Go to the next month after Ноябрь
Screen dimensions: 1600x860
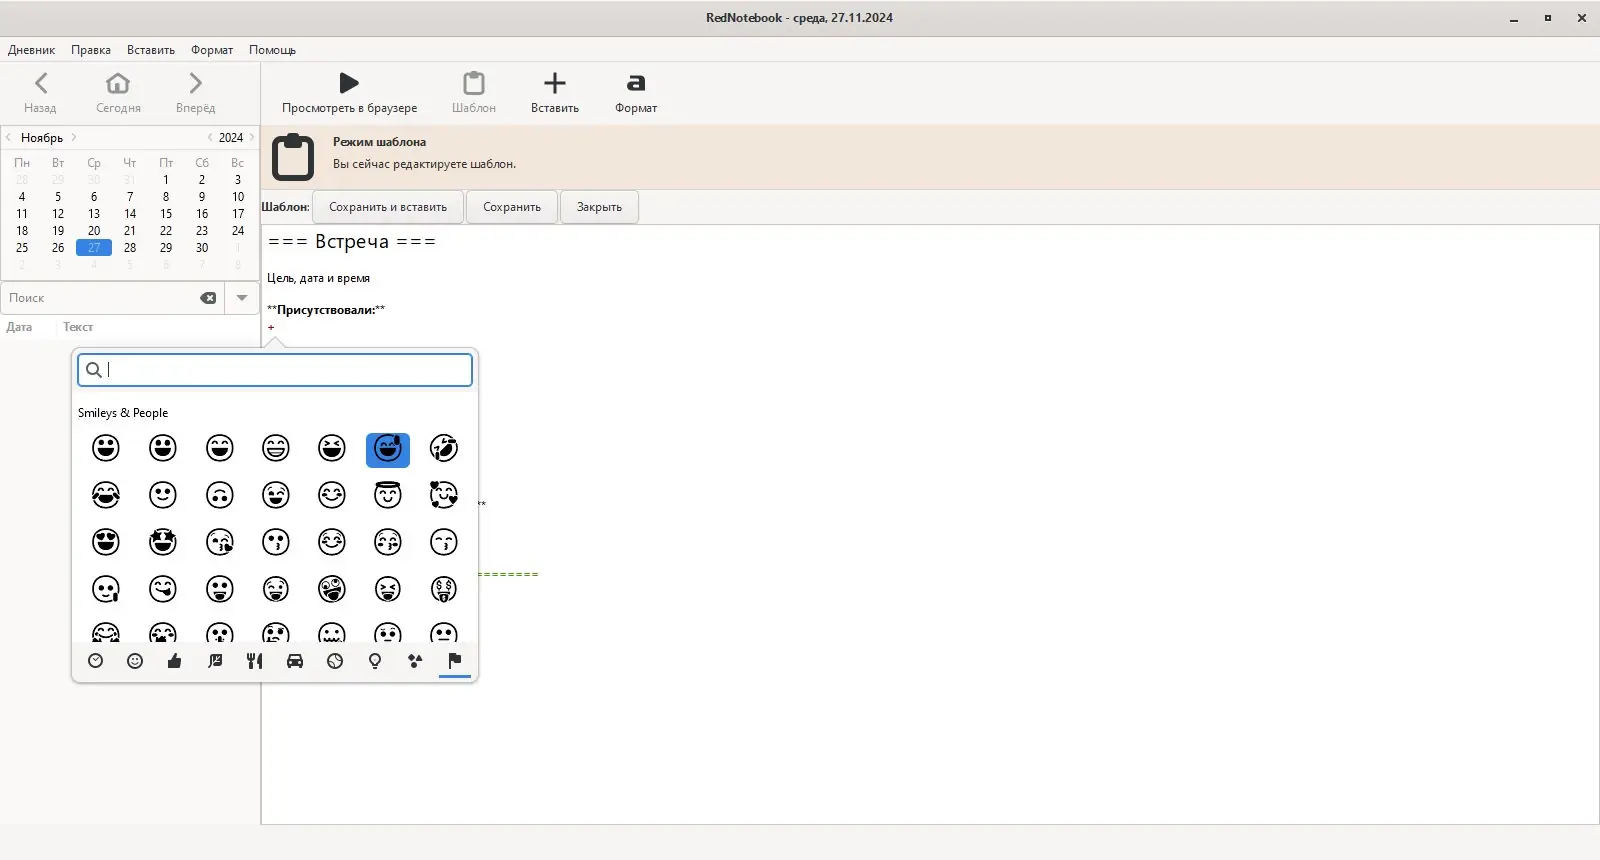[x=74, y=137]
